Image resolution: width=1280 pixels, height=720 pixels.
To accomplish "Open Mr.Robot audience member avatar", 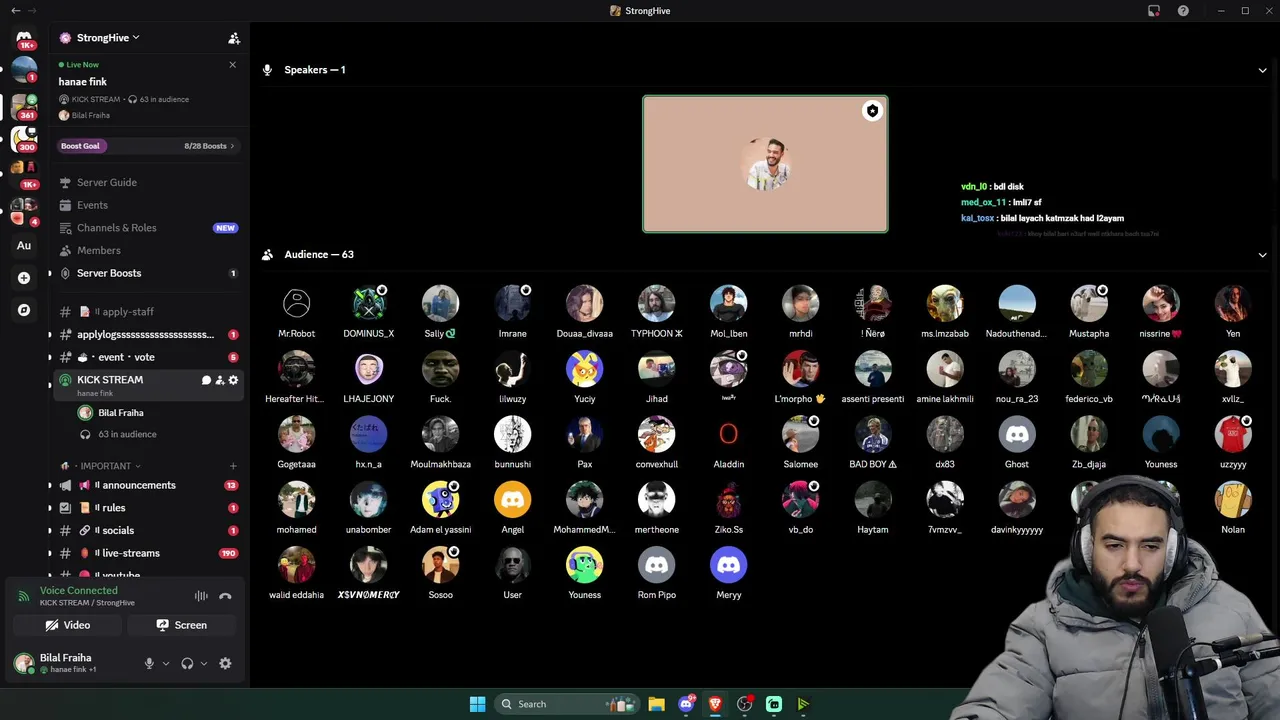I will [296, 304].
